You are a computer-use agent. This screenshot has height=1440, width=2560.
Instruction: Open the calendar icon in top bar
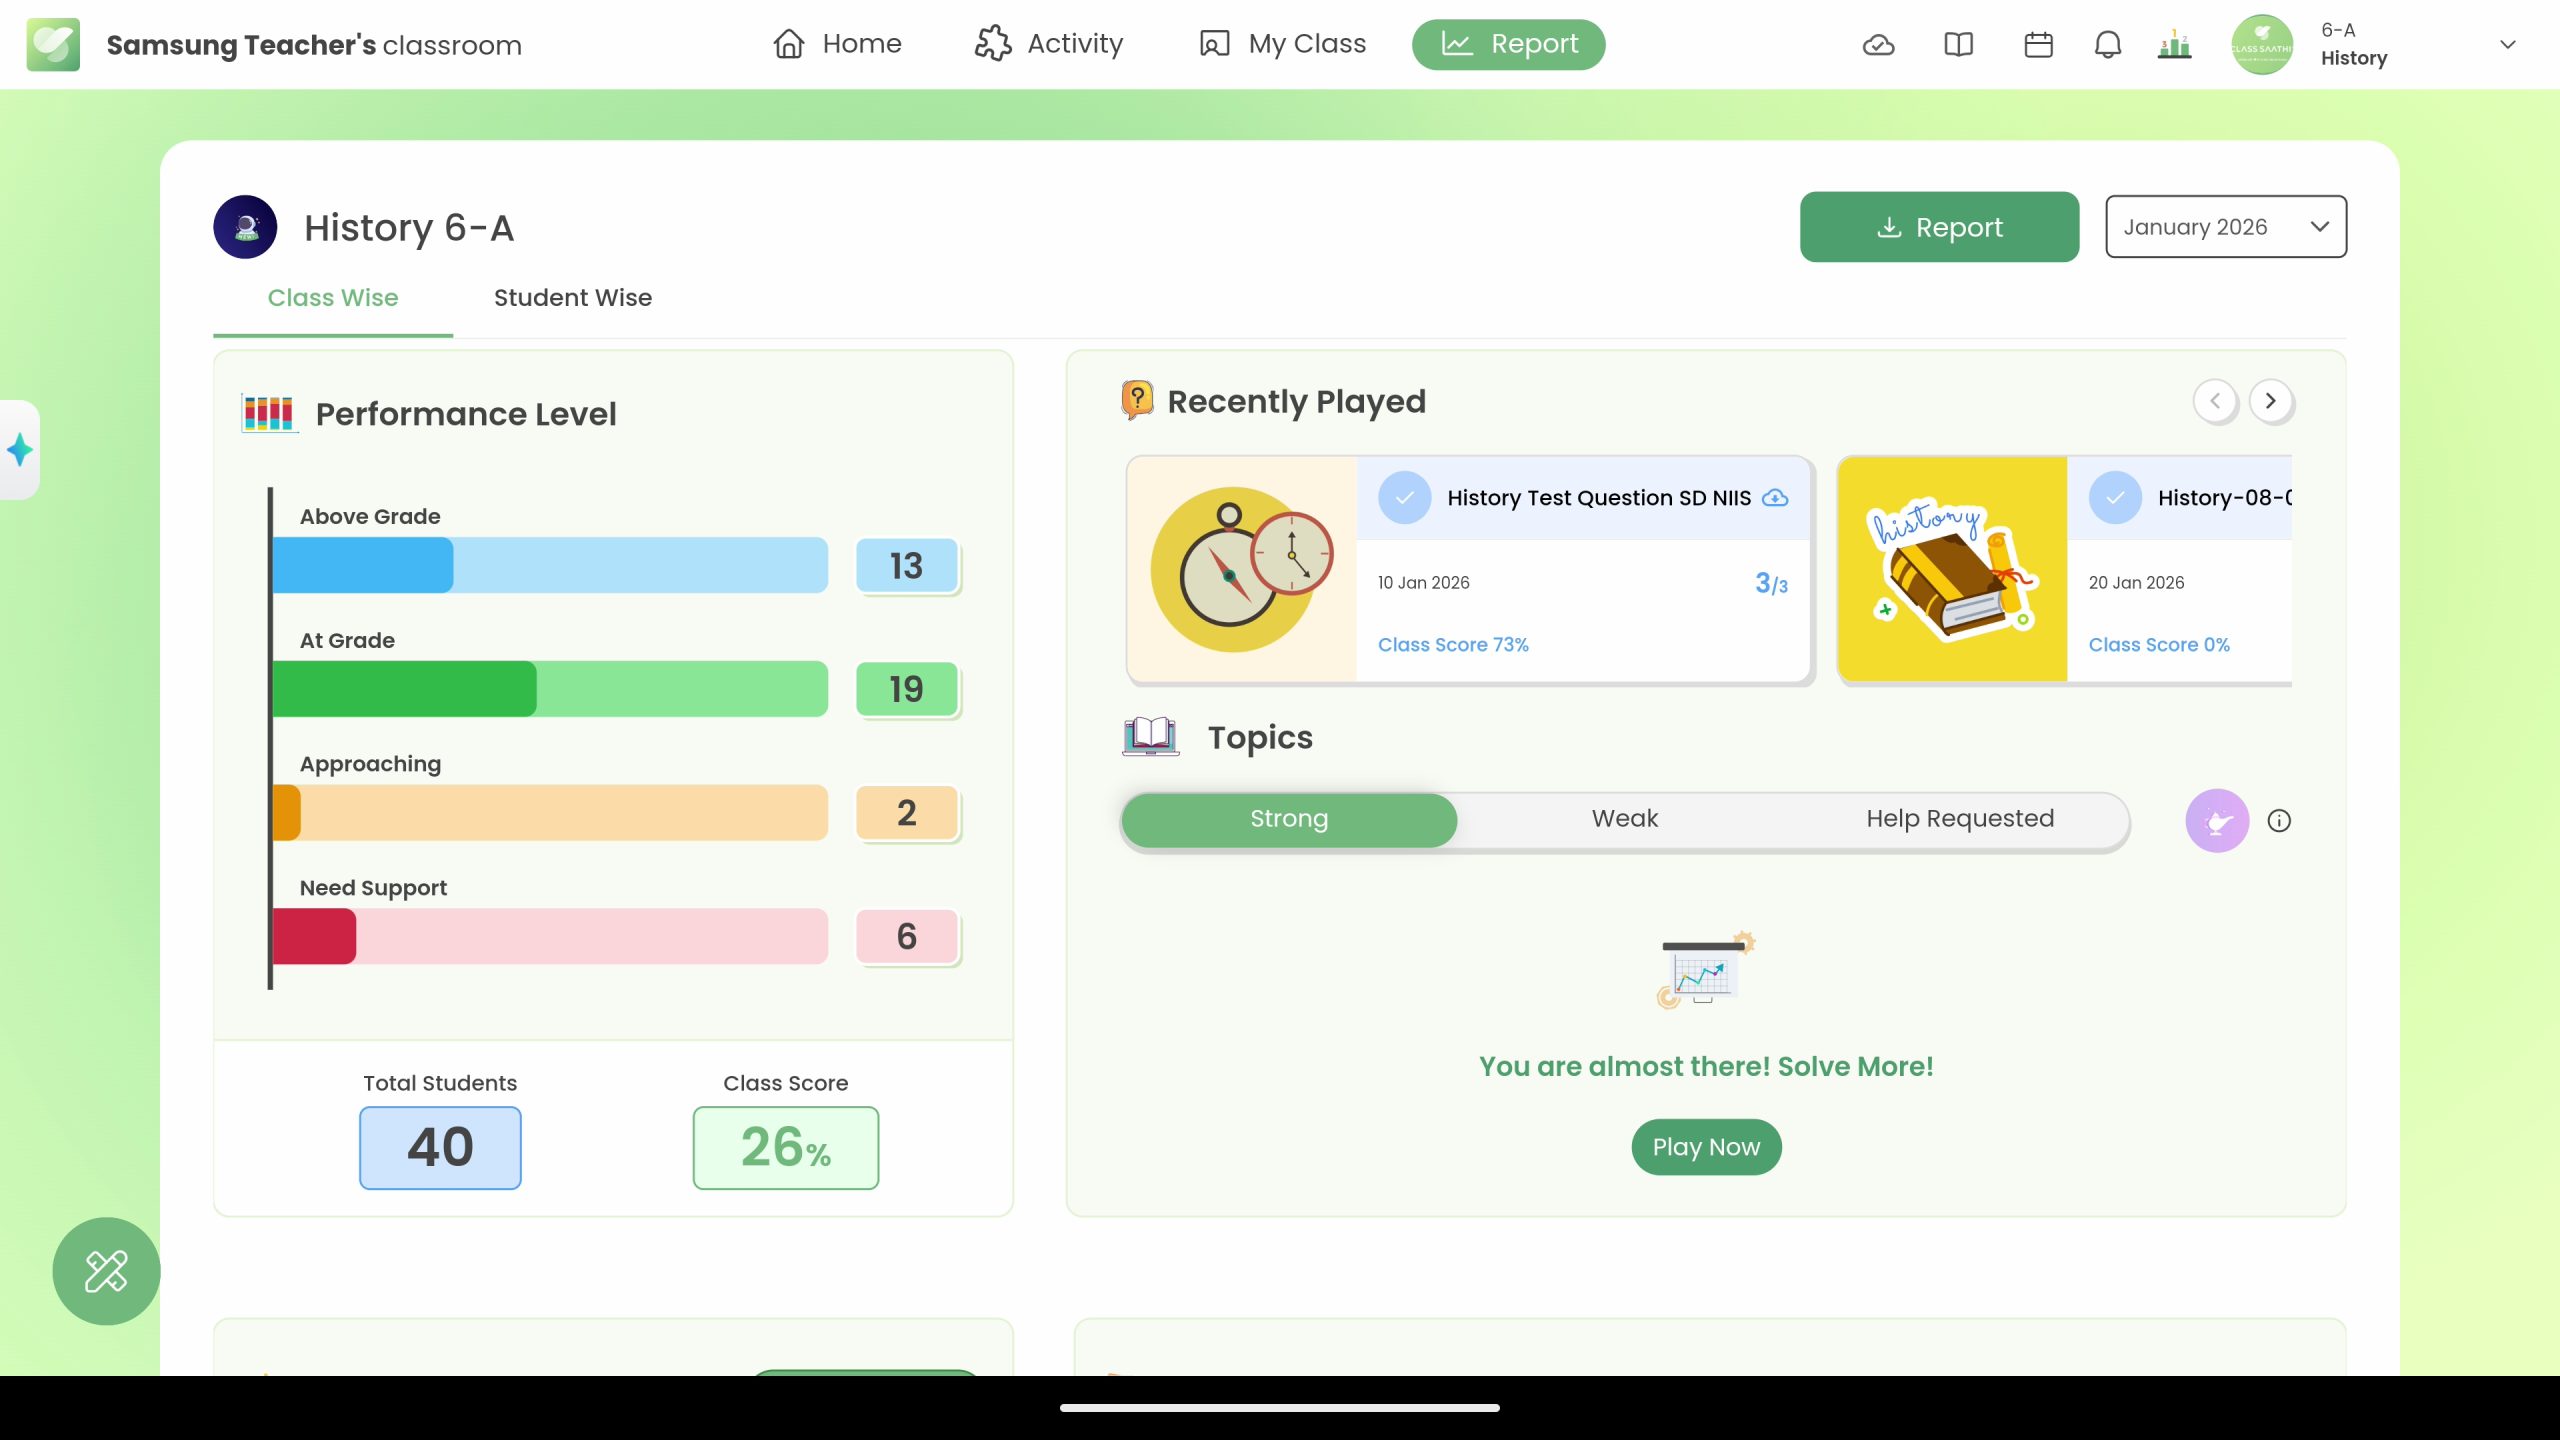tap(2038, 45)
